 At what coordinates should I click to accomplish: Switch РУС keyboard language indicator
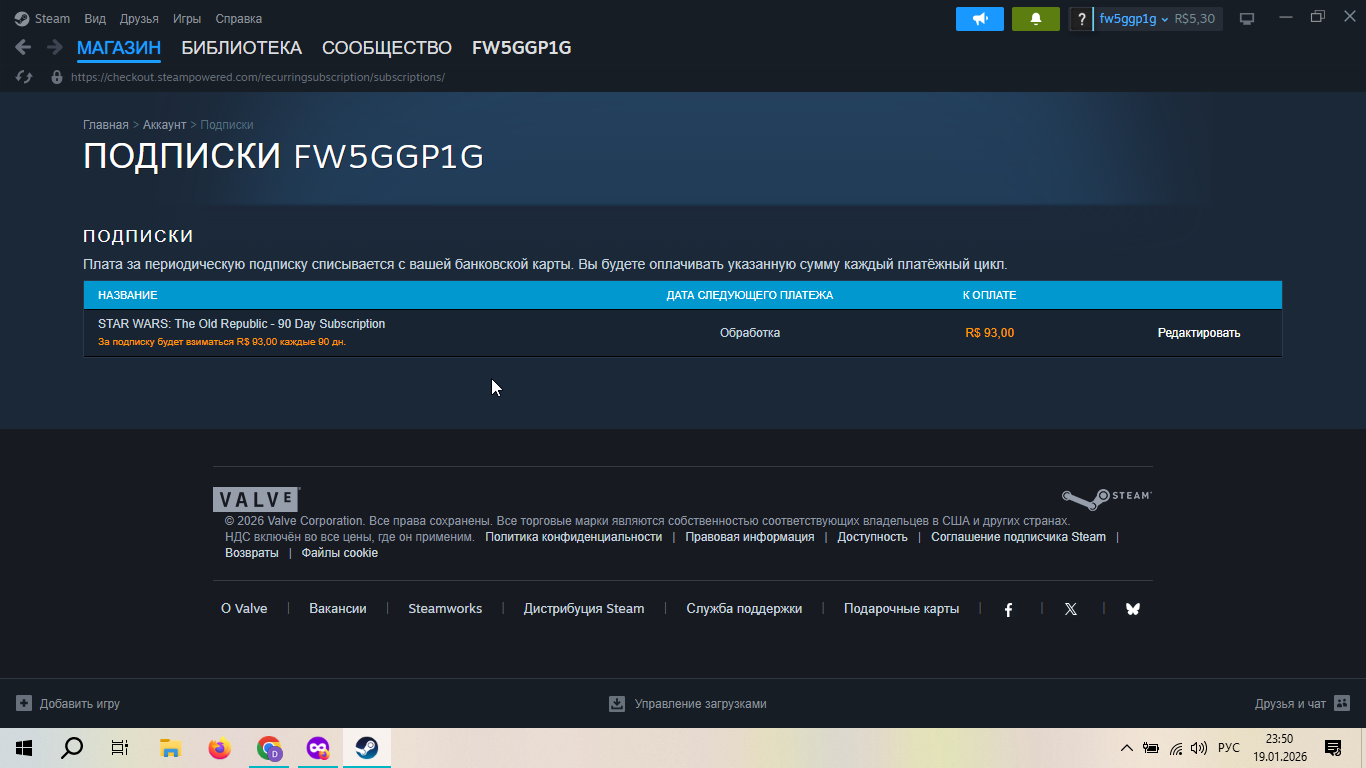[x=1229, y=748]
